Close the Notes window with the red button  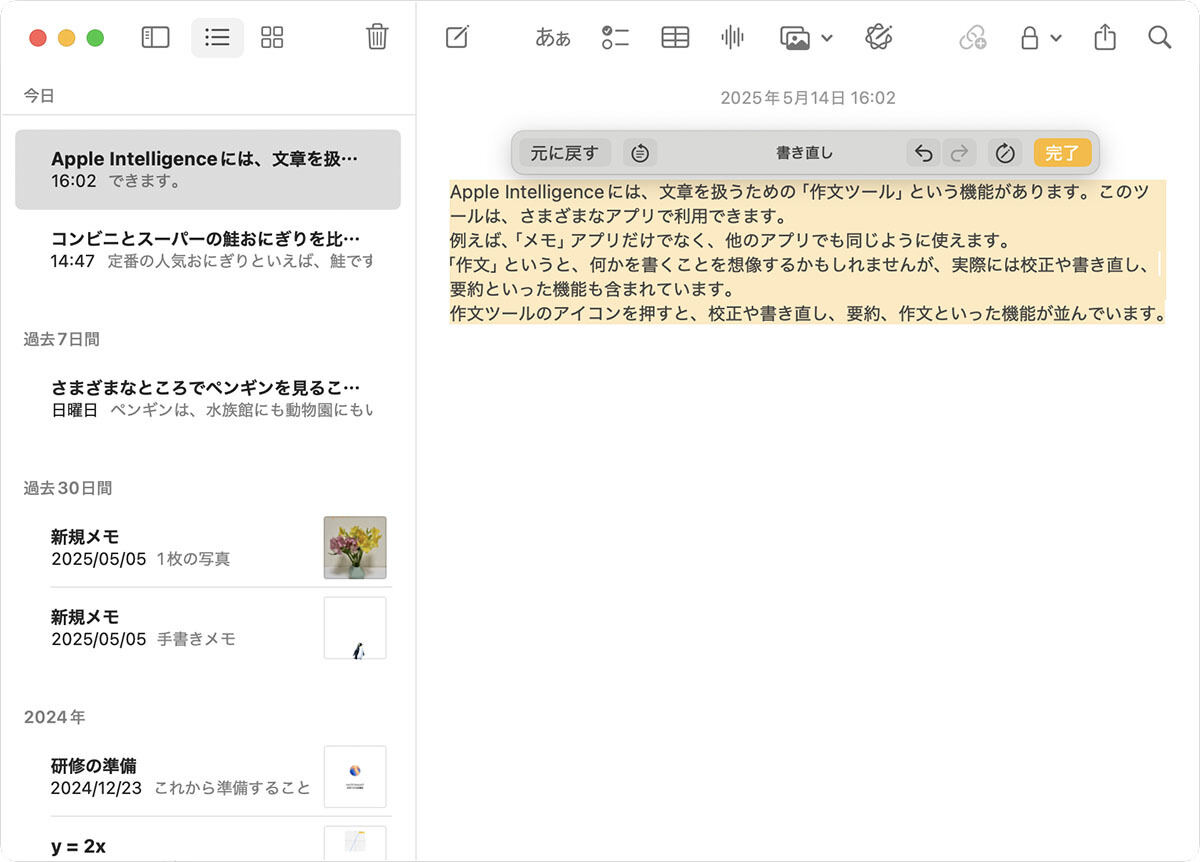(x=38, y=38)
